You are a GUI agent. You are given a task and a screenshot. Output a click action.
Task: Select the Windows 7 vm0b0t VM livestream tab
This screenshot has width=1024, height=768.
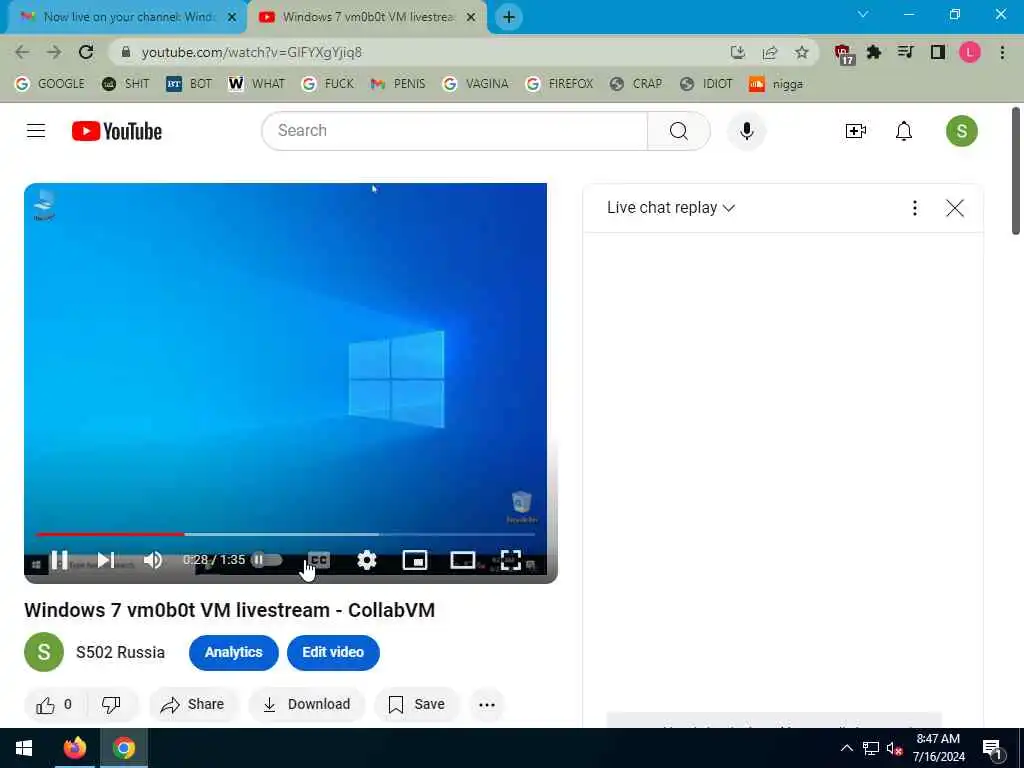pyautogui.click(x=367, y=17)
